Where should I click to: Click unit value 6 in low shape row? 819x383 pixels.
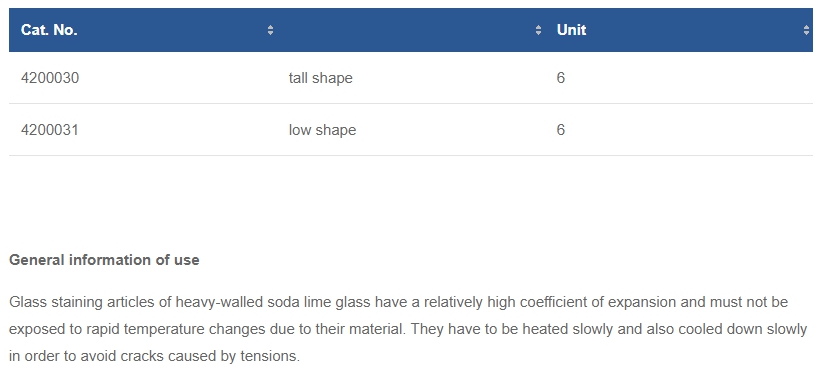tap(560, 130)
